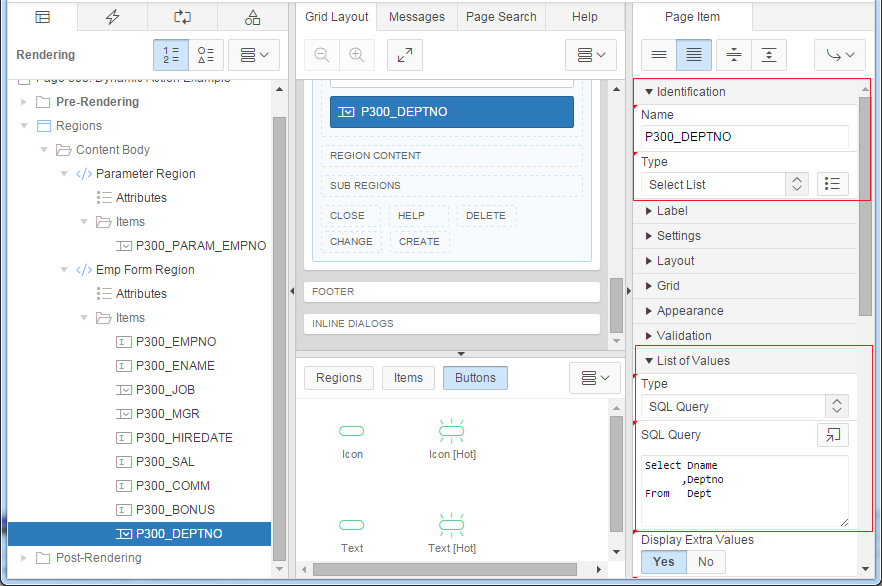Open the item Type Select List dropdown

click(x=724, y=184)
